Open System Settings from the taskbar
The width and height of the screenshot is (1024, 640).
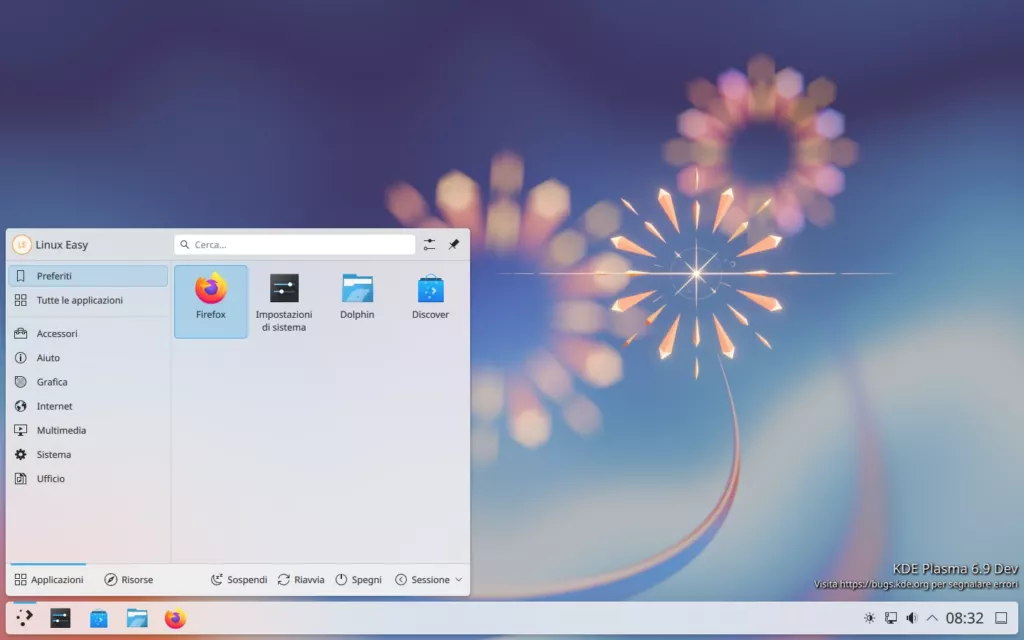tap(60, 618)
